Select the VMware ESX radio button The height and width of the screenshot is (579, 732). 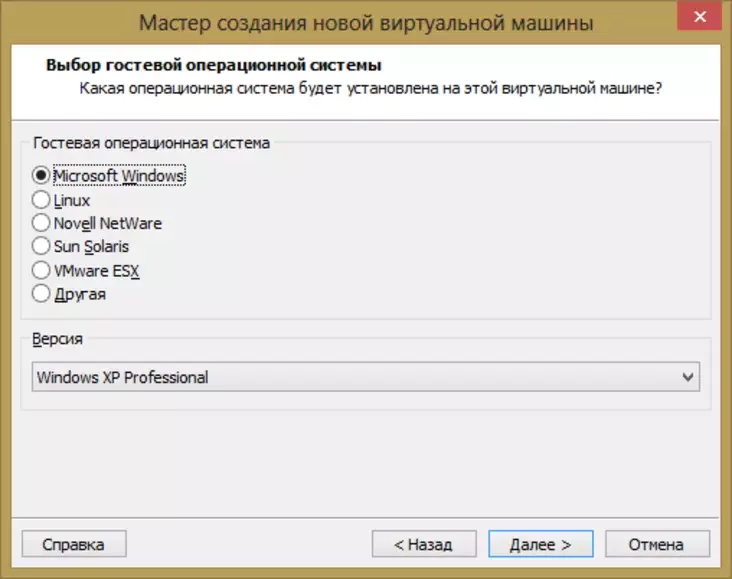click(41, 270)
